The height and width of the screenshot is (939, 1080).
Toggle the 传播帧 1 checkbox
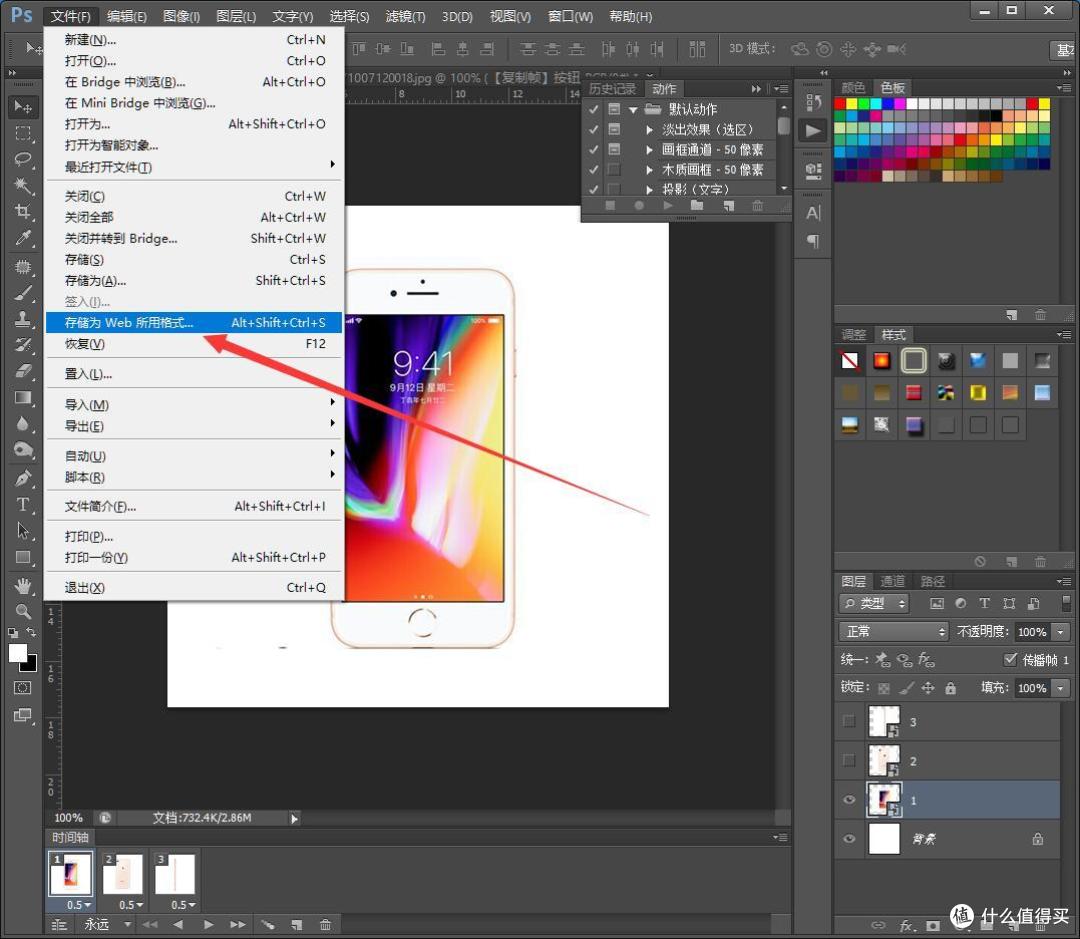[x=1010, y=659]
